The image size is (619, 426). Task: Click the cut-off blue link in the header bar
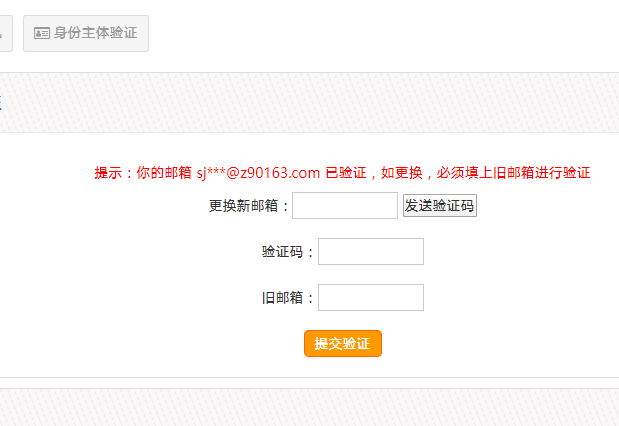pos(1,102)
